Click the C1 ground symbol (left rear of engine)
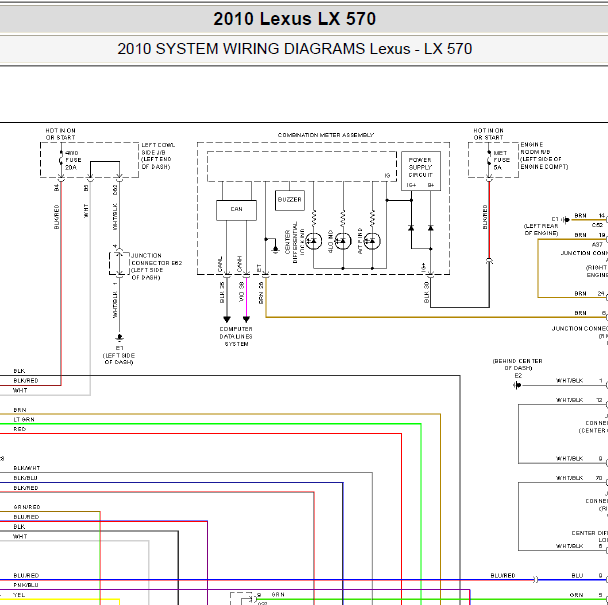 pyautogui.click(x=567, y=220)
